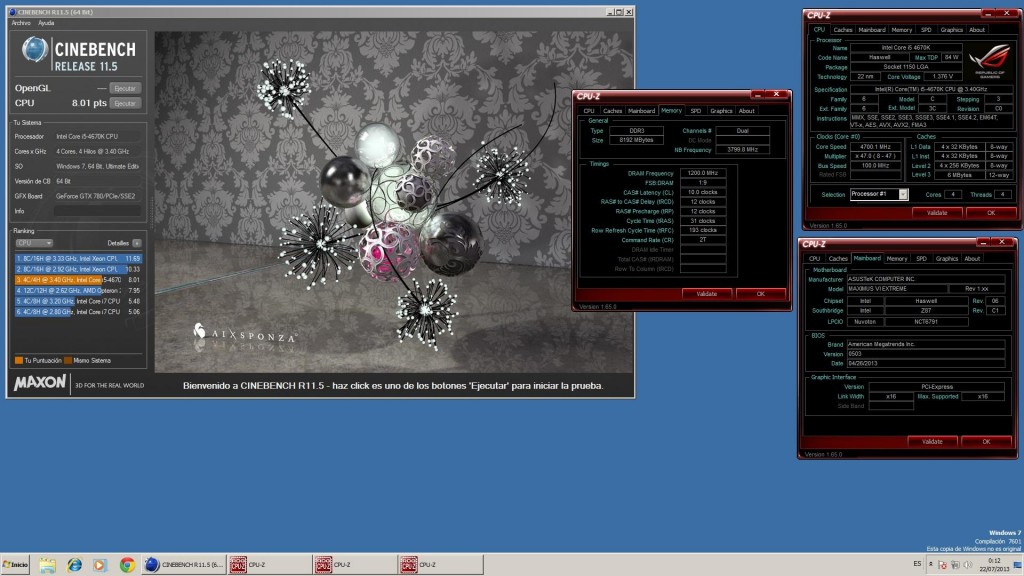Select ranking row 12C/12H AMD Opteron
Image resolution: width=1024 pixels, height=576 pixels.
78,291
